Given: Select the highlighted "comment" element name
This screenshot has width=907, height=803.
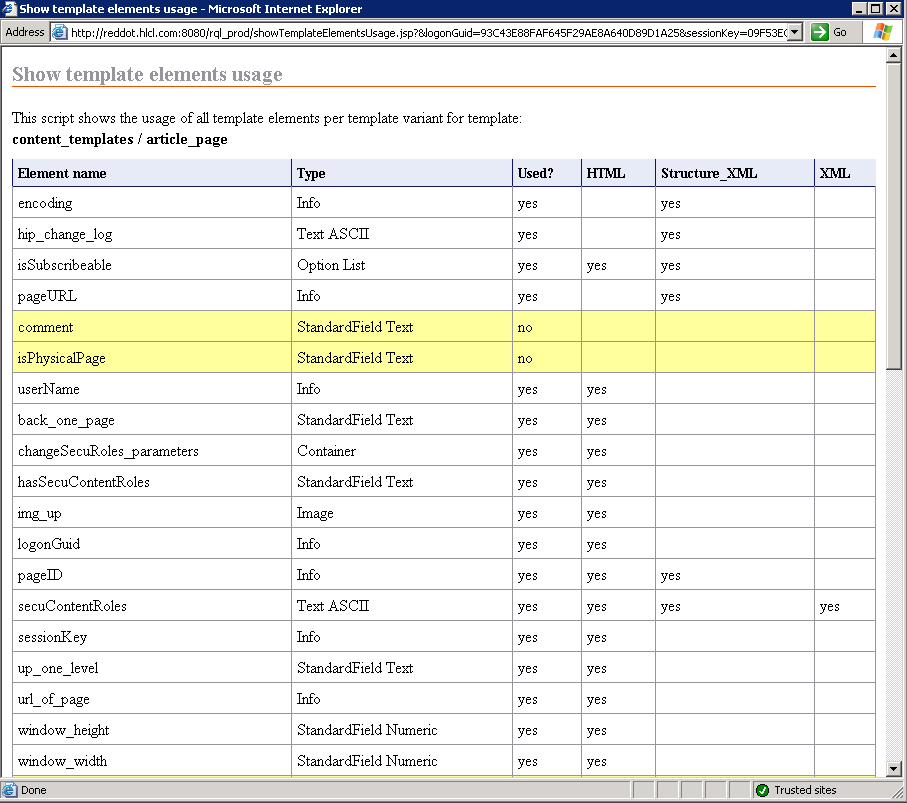Looking at the screenshot, I should (46, 327).
